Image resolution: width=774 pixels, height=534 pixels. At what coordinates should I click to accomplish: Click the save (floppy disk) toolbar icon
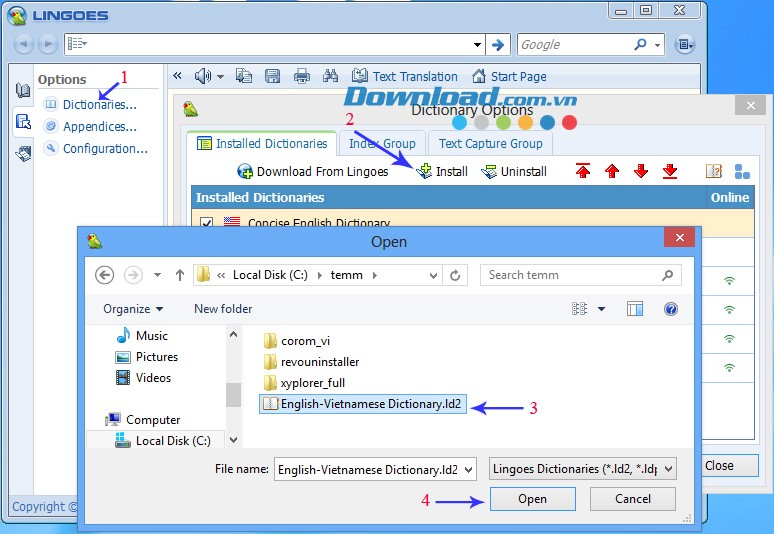[272, 76]
